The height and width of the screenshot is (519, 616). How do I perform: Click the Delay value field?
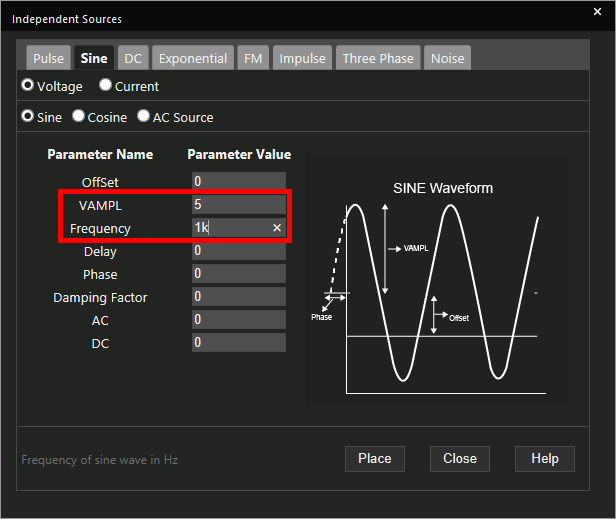(239, 250)
